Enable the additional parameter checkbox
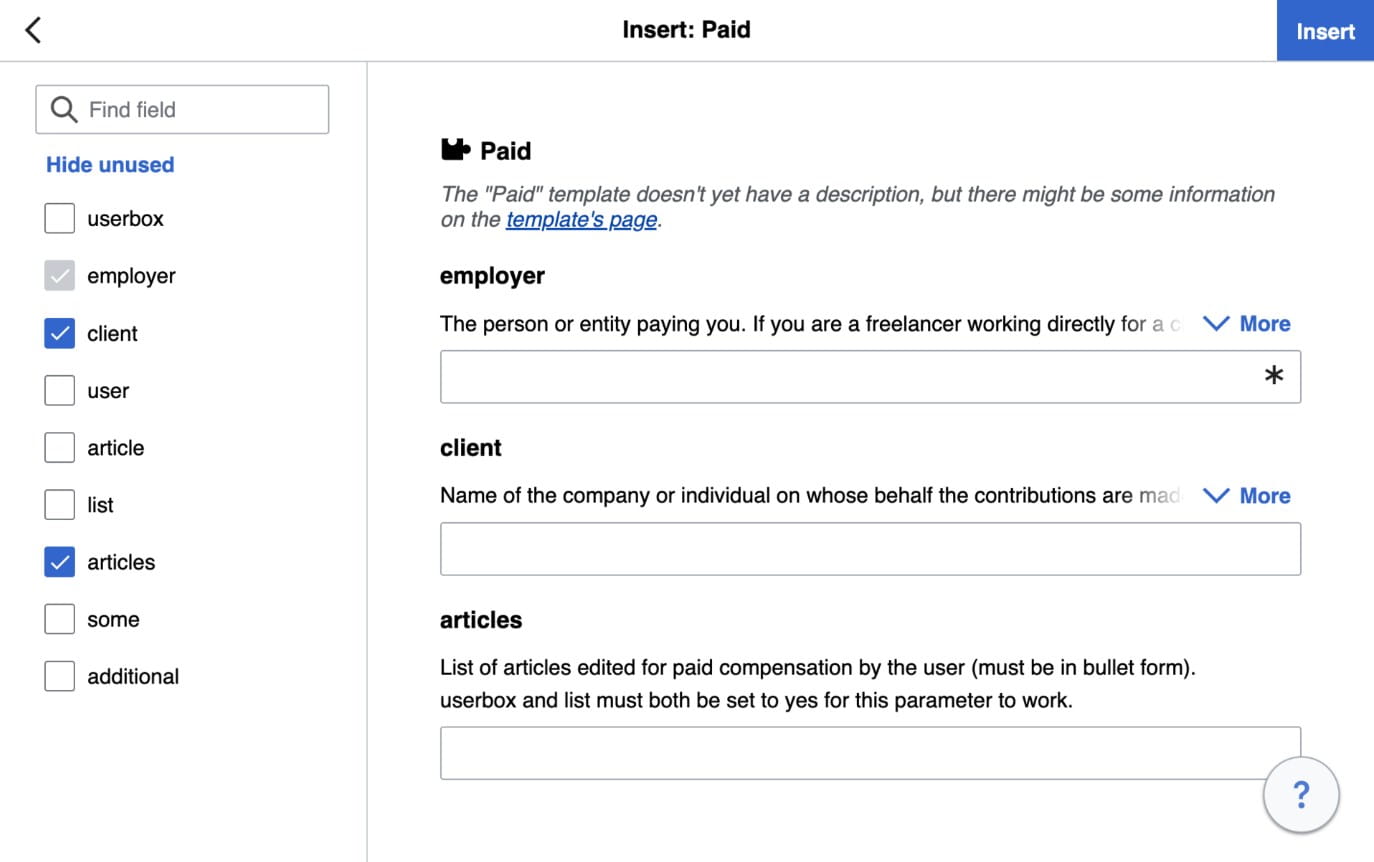The width and height of the screenshot is (1374, 862). point(60,676)
